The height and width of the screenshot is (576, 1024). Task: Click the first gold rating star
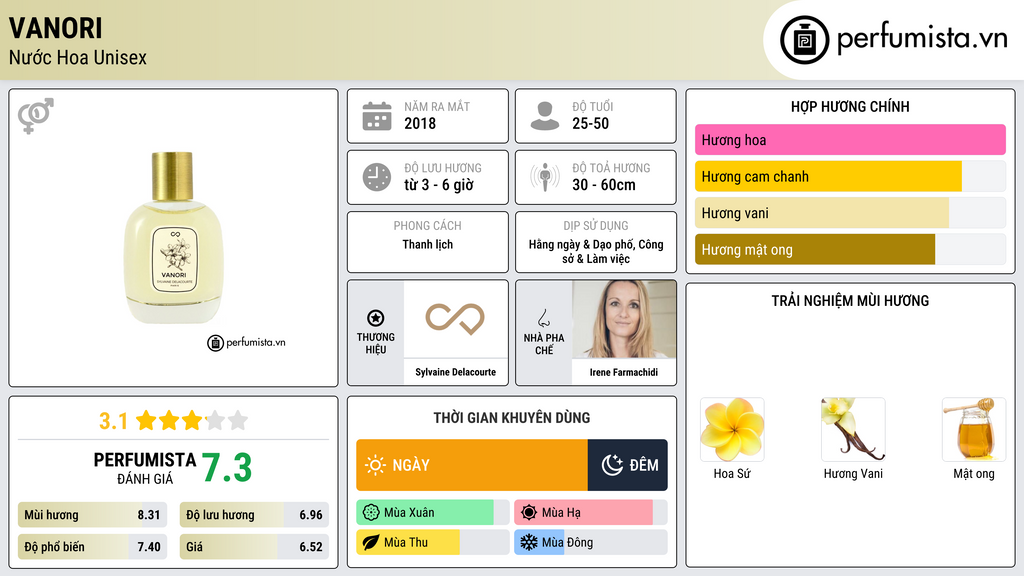pos(146,420)
